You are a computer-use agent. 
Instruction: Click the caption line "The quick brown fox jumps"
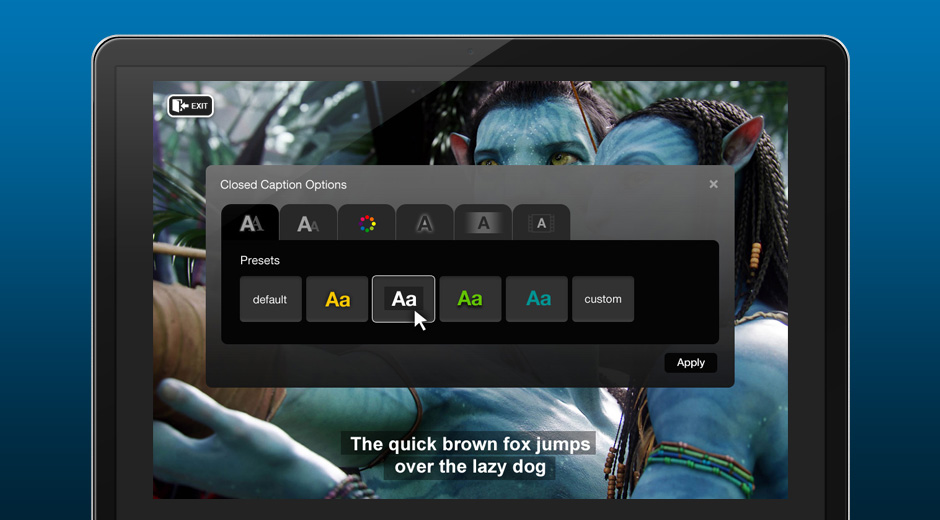[470, 444]
